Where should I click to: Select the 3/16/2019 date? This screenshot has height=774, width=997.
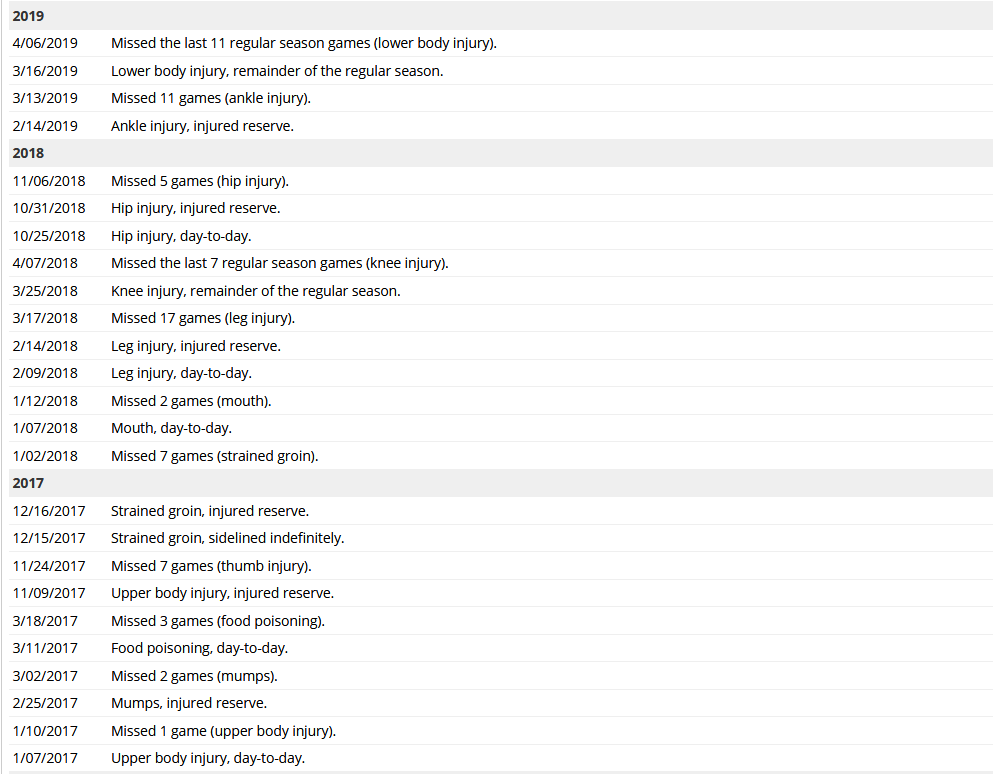pyautogui.click(x=45, y=71)
